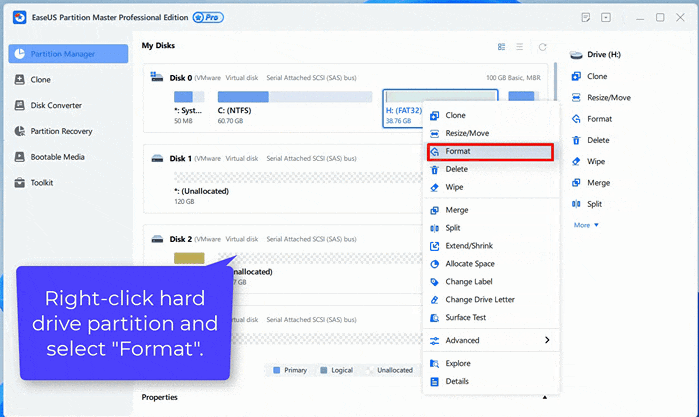Click Merge in the Drive (H:) panel
The height and width of the screenshot is (417, 699).
coord(591,183)
